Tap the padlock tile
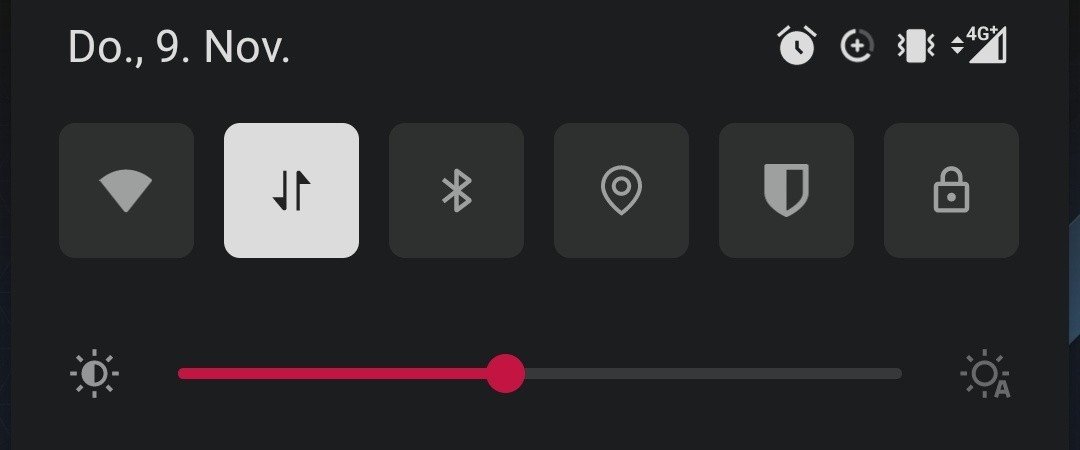The image size is (1080, 450). pos(951,190)
